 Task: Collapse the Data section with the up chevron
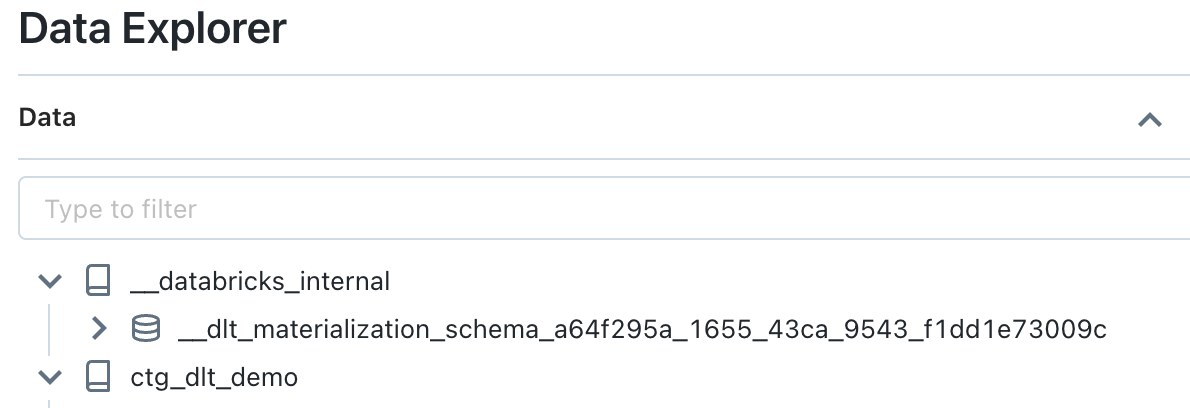pyautogui.click(x=1150, y=119)
